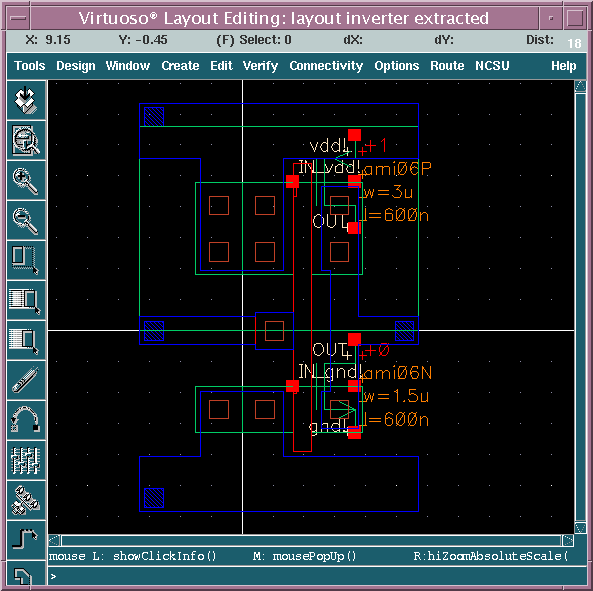This screenshot has height=591, width=593.
Task: Open the Options menu
Action: click(397, 66)
